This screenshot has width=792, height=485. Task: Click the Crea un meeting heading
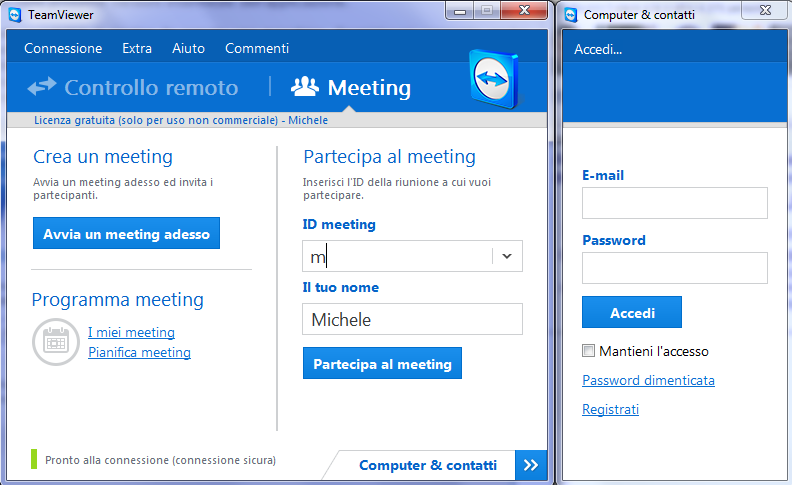(x=103, y=157)
